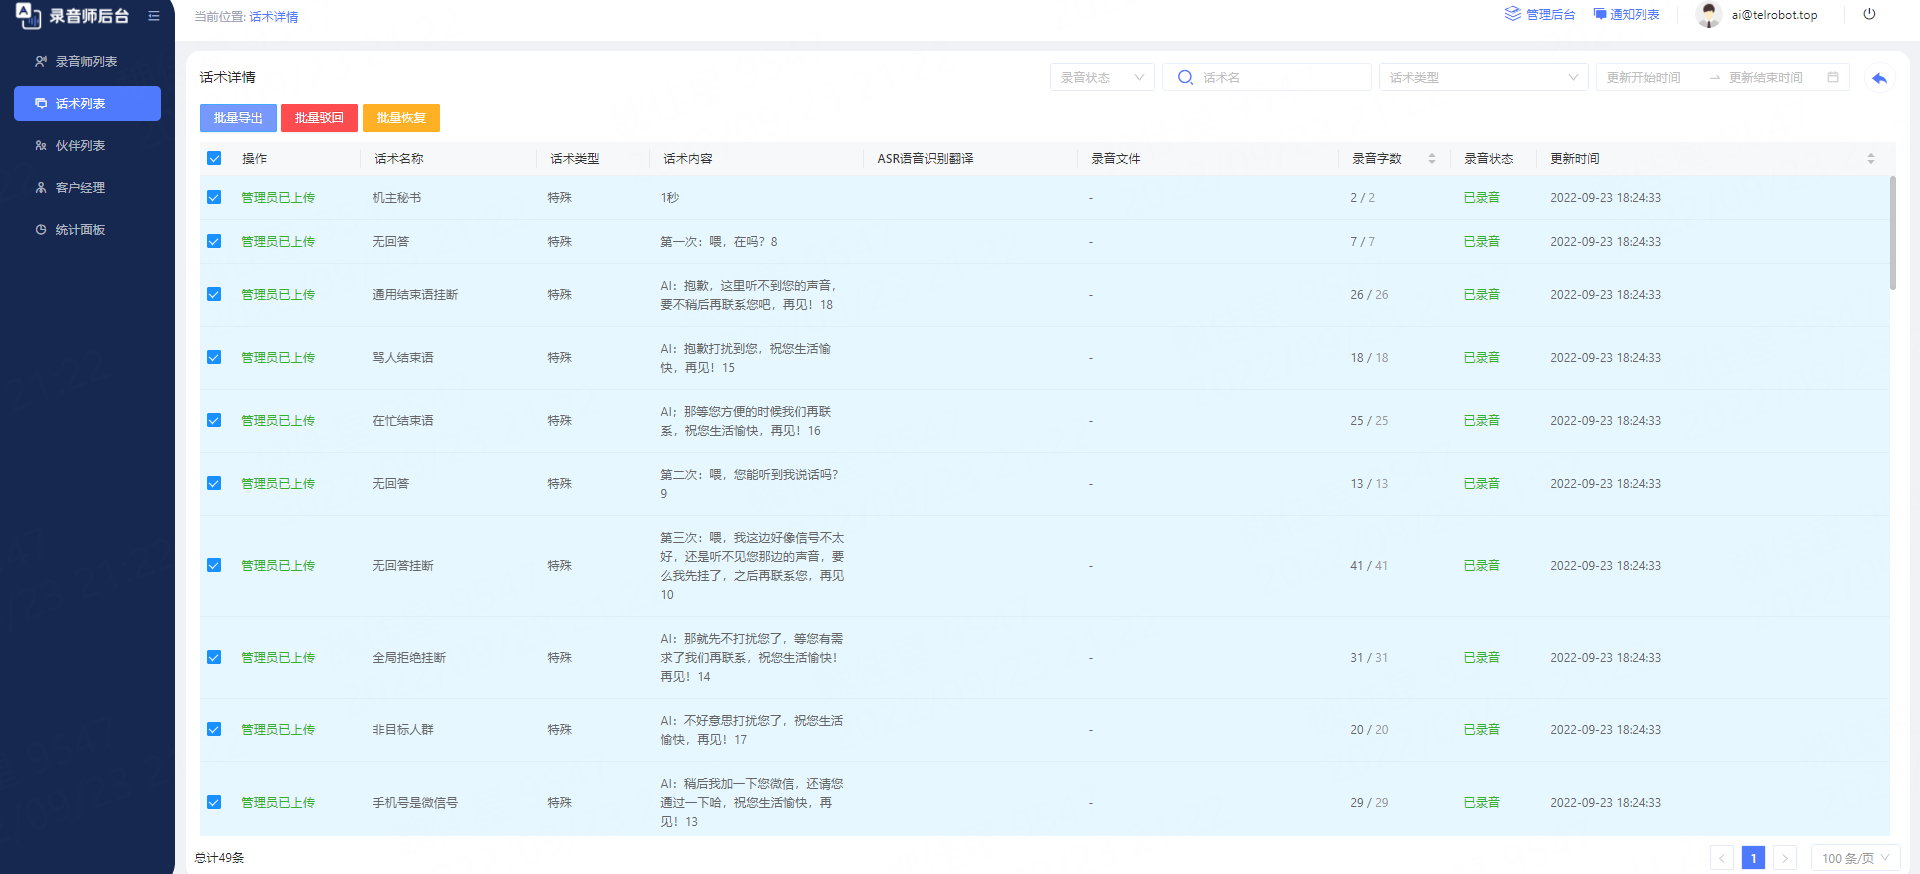Click the 管理后台 layers icon
The width and height of the screenshot is (1920, 874).
tap(1513, 14)
